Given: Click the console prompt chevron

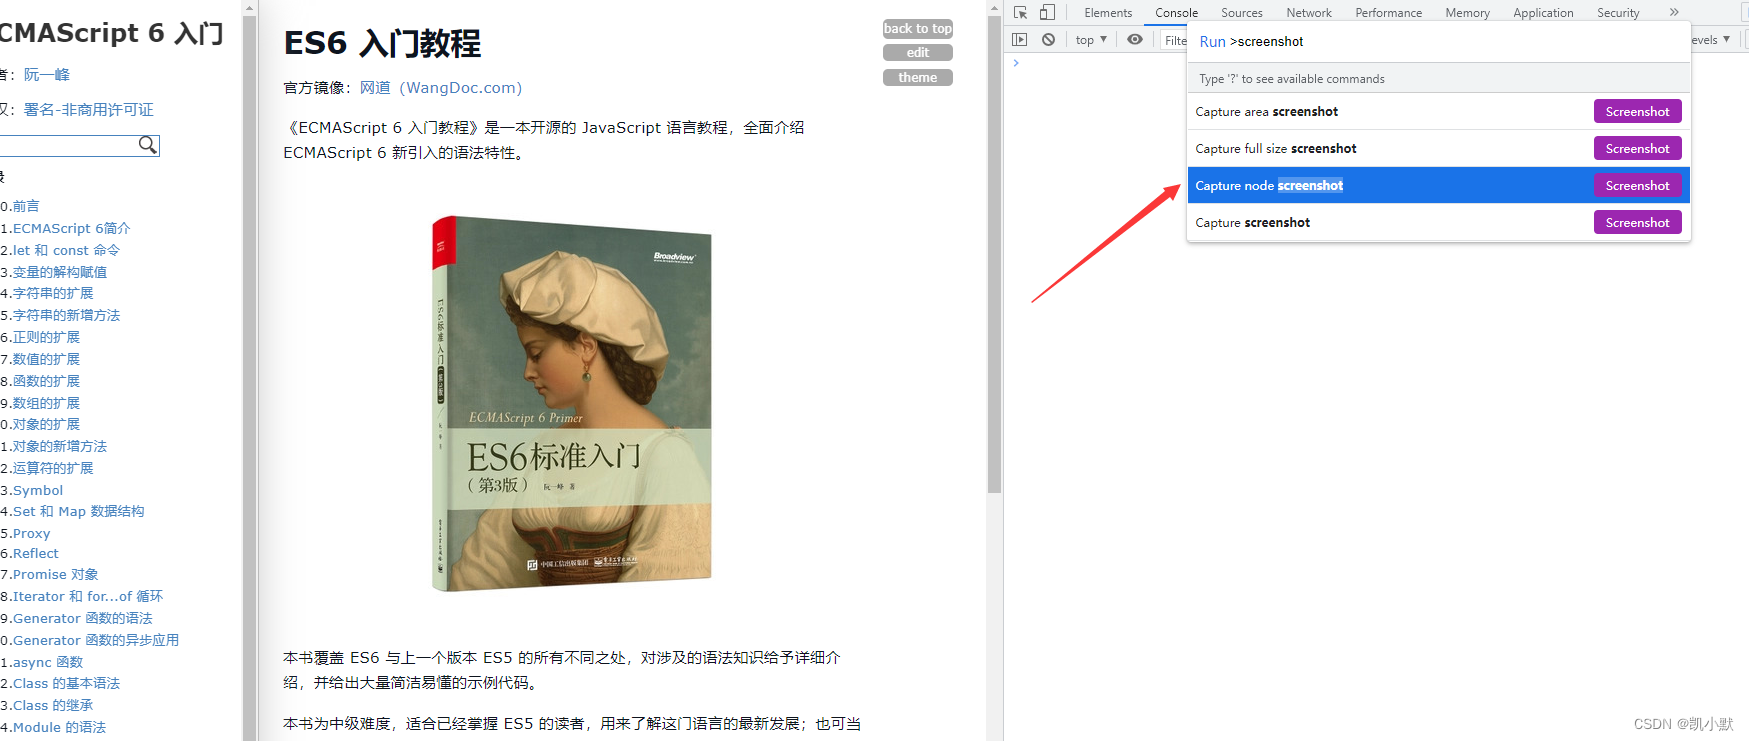Looking at the screenshot, I should tap(1016, 63).
